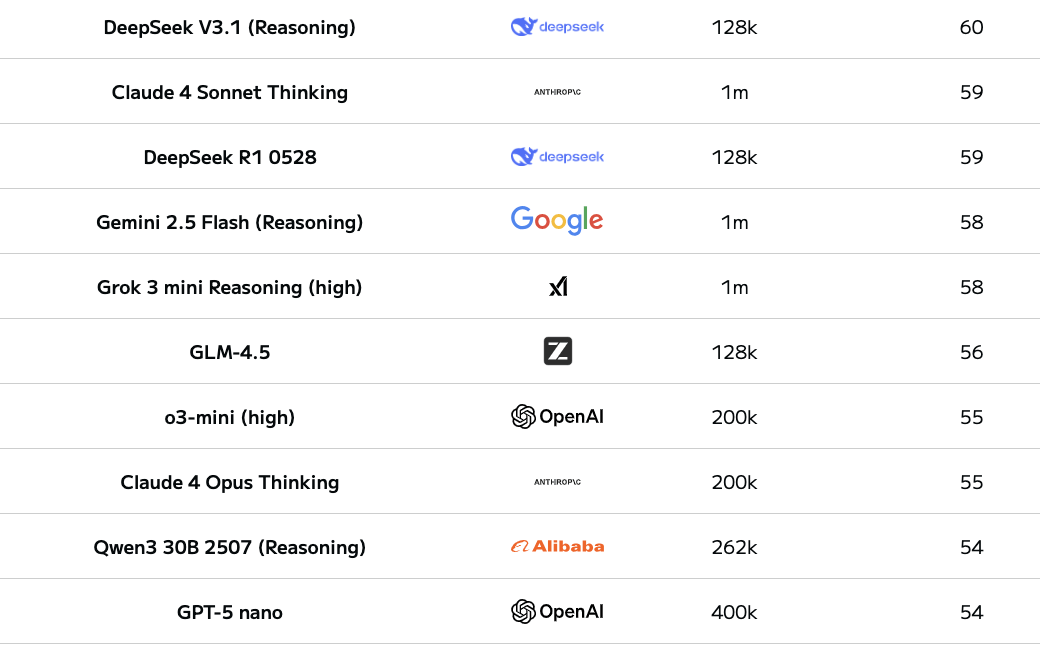This screenshot has height=656, width=1040.
Task: Select Gemini 2.5 Flash (Reasoning) model name
Action: tap(230, 223)
